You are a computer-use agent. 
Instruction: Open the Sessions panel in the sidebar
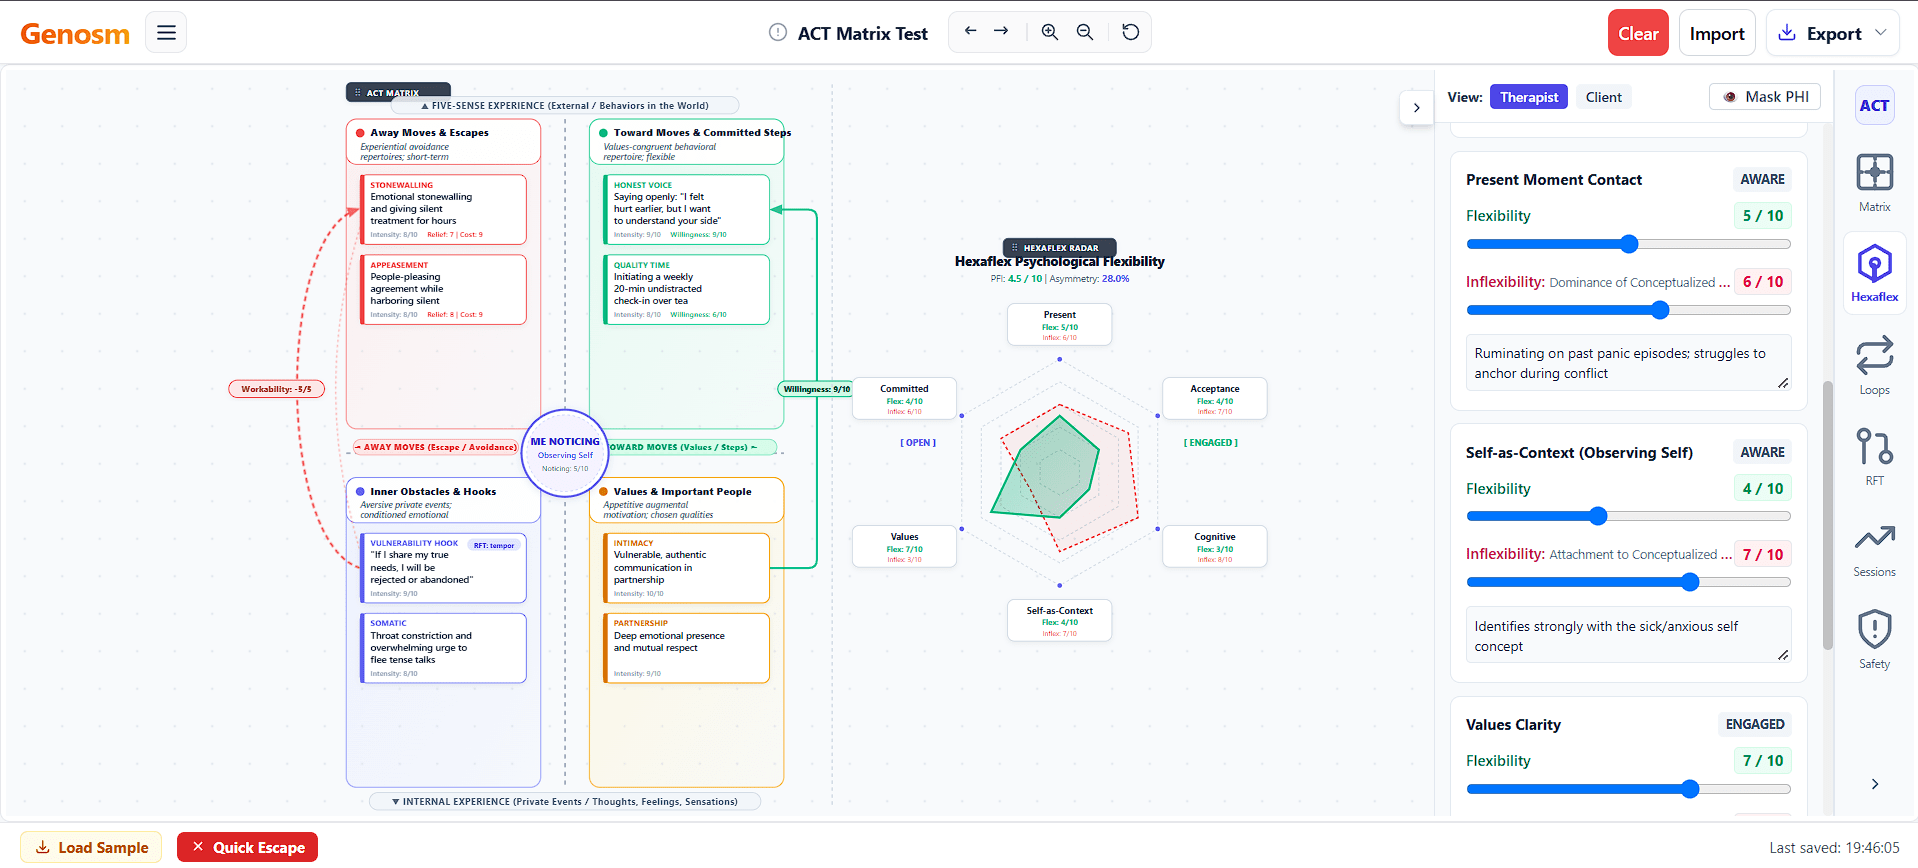(1874, 549)
